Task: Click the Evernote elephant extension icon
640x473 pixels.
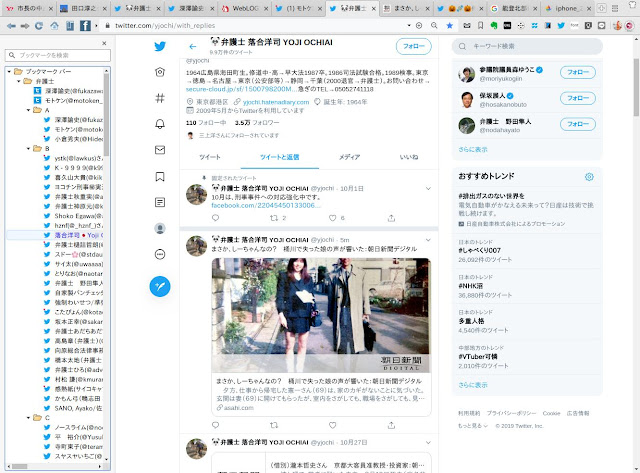Action: (x=494, y=25)
